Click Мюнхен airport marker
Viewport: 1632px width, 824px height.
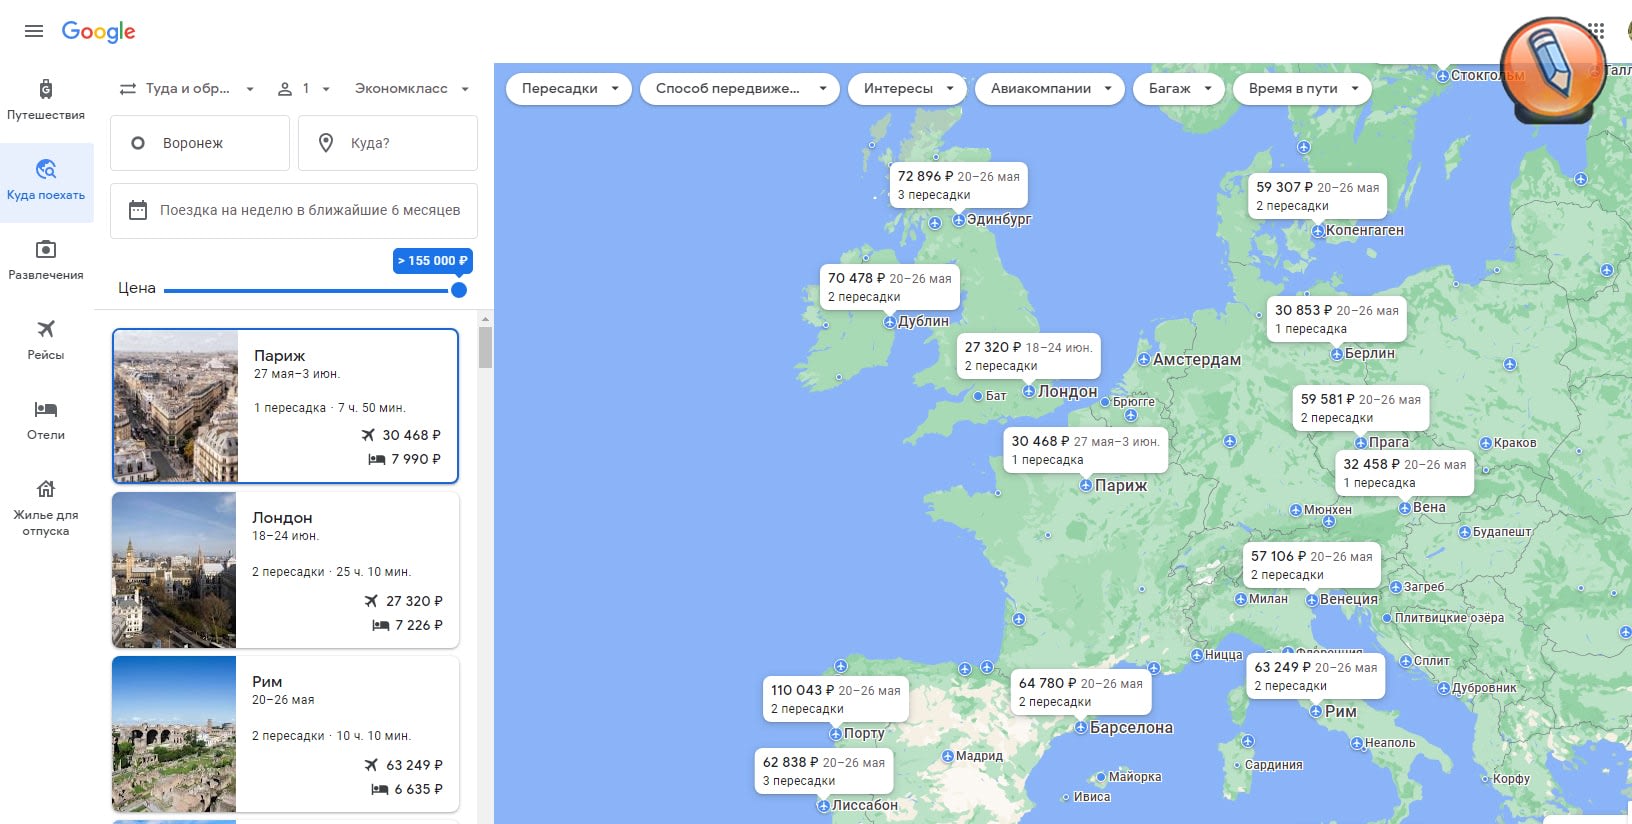pyautogui.click(x=1295, y=510)
